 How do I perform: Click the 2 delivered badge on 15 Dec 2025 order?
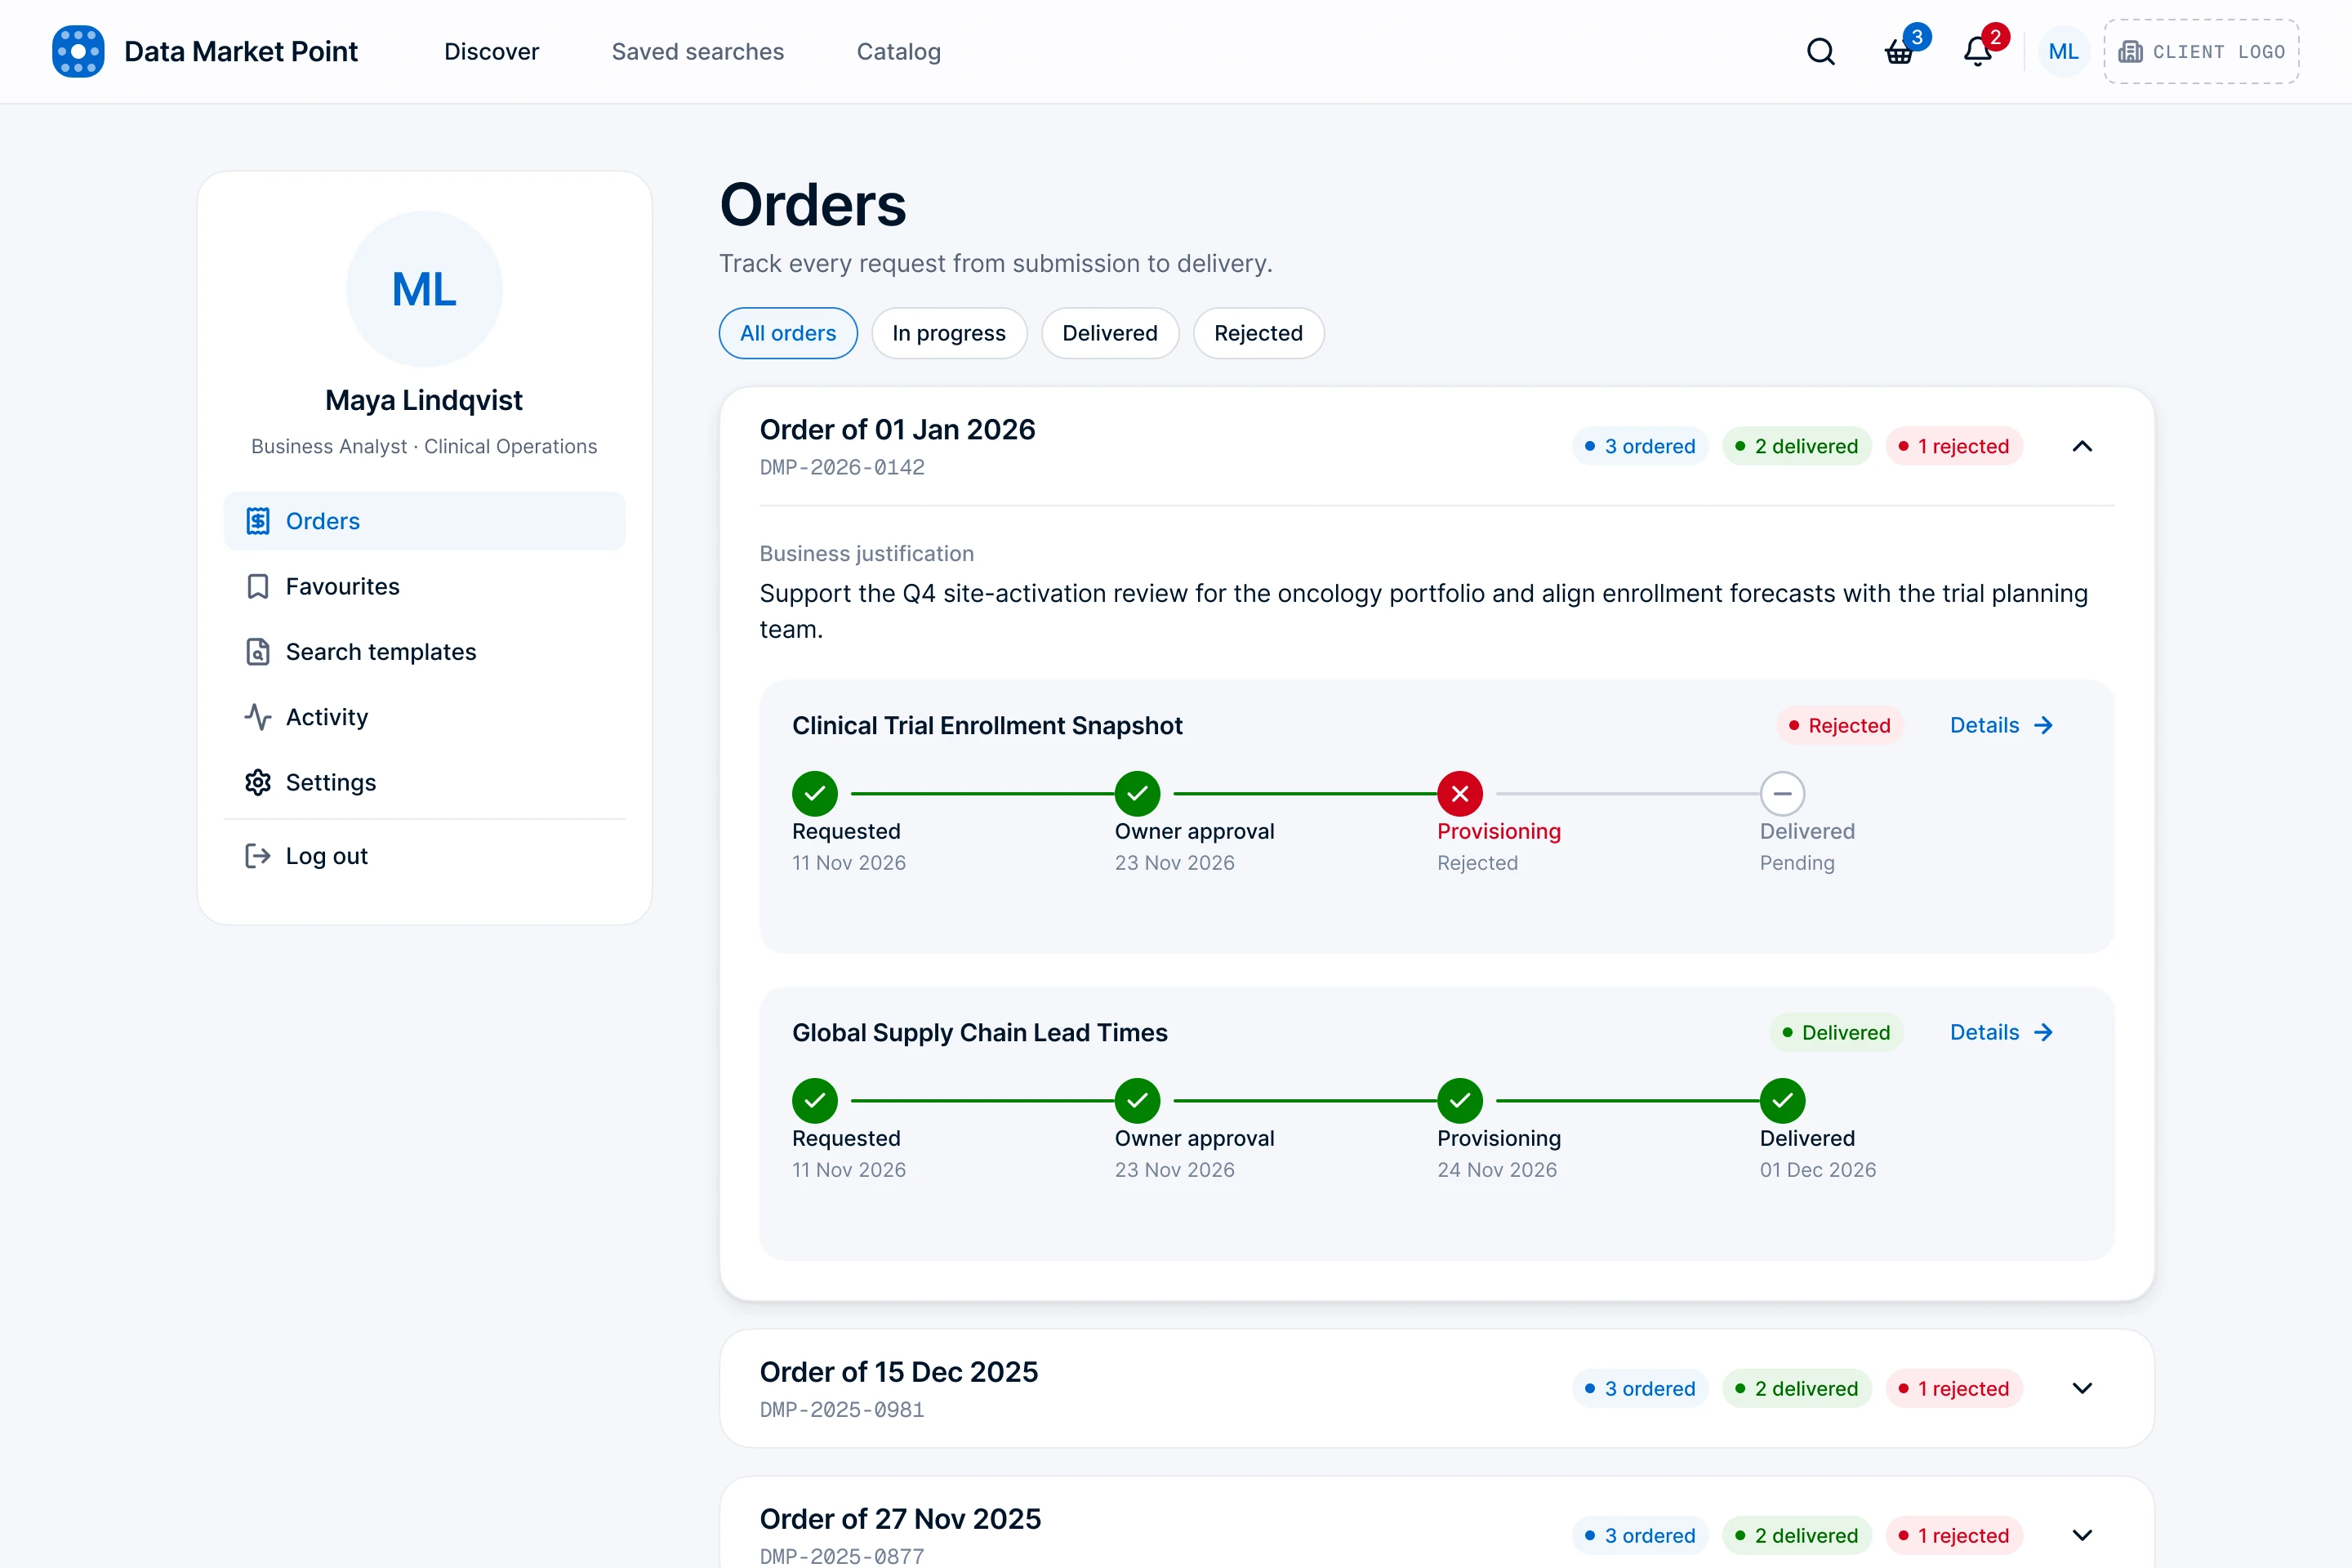[1797, 1388]
